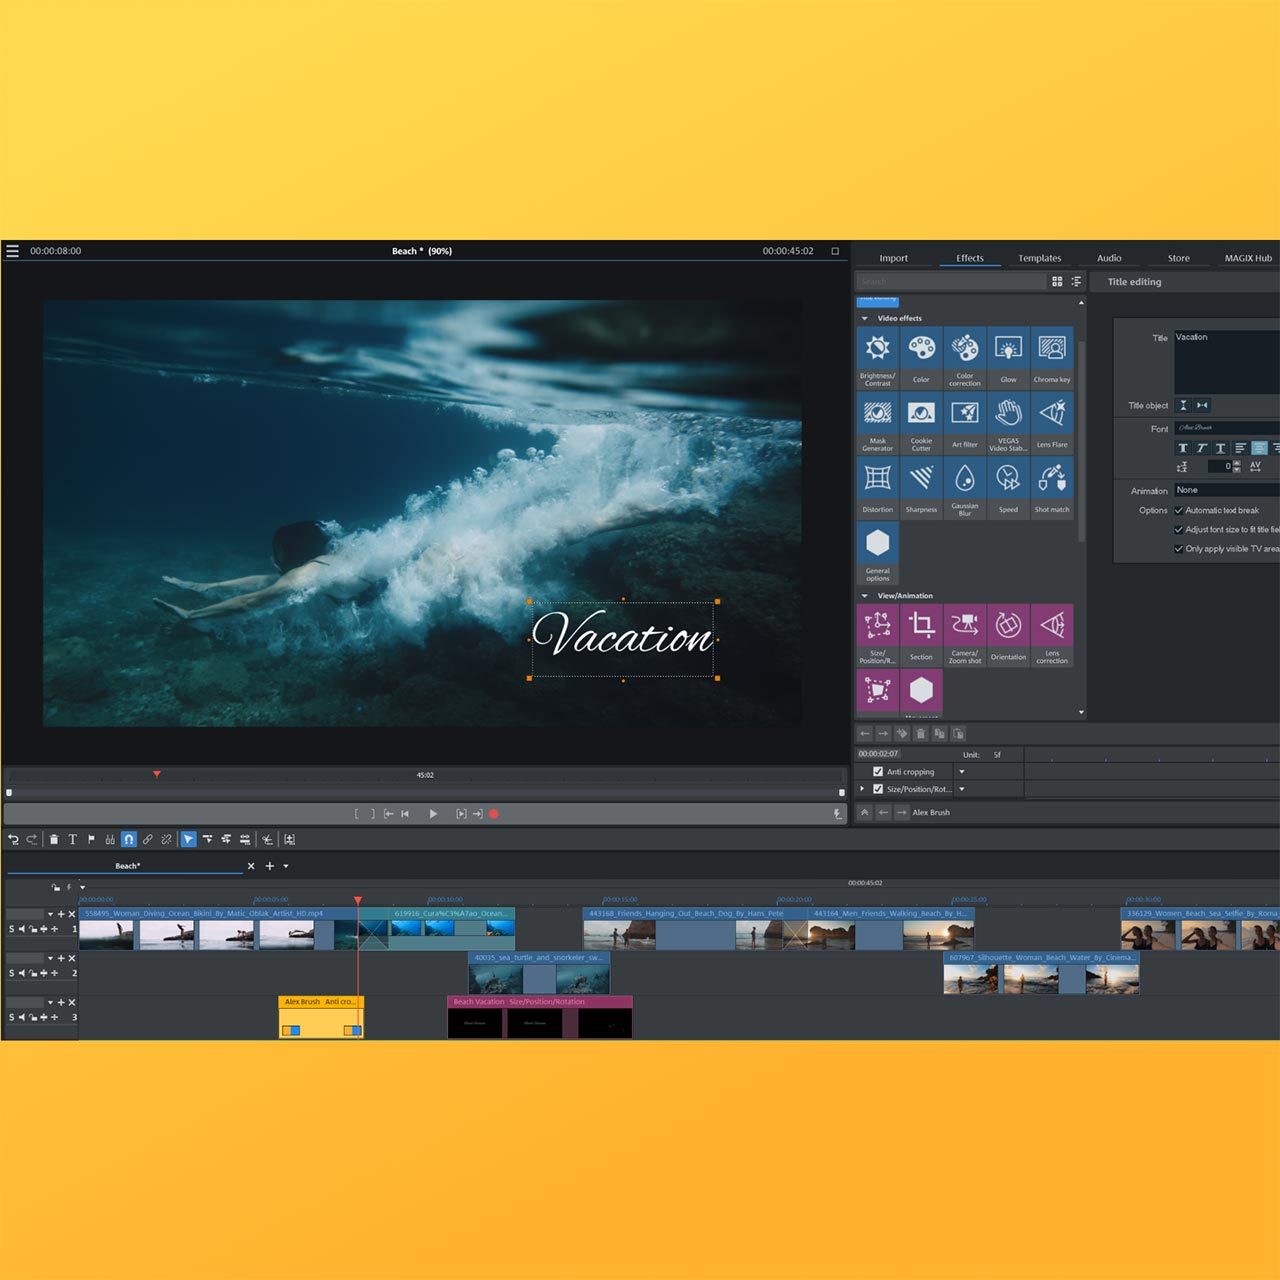The image size is (1280, 1280).
Task: Click the red record button
Action: (494, 814)
